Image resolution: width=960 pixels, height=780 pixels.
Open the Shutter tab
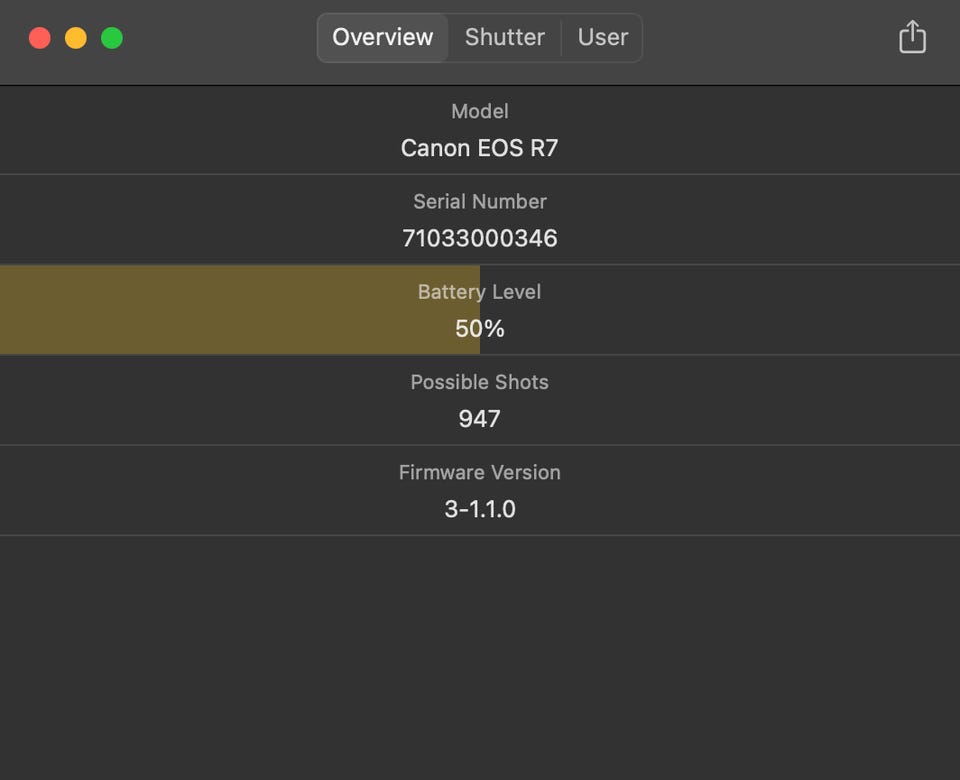click(504, 37)
